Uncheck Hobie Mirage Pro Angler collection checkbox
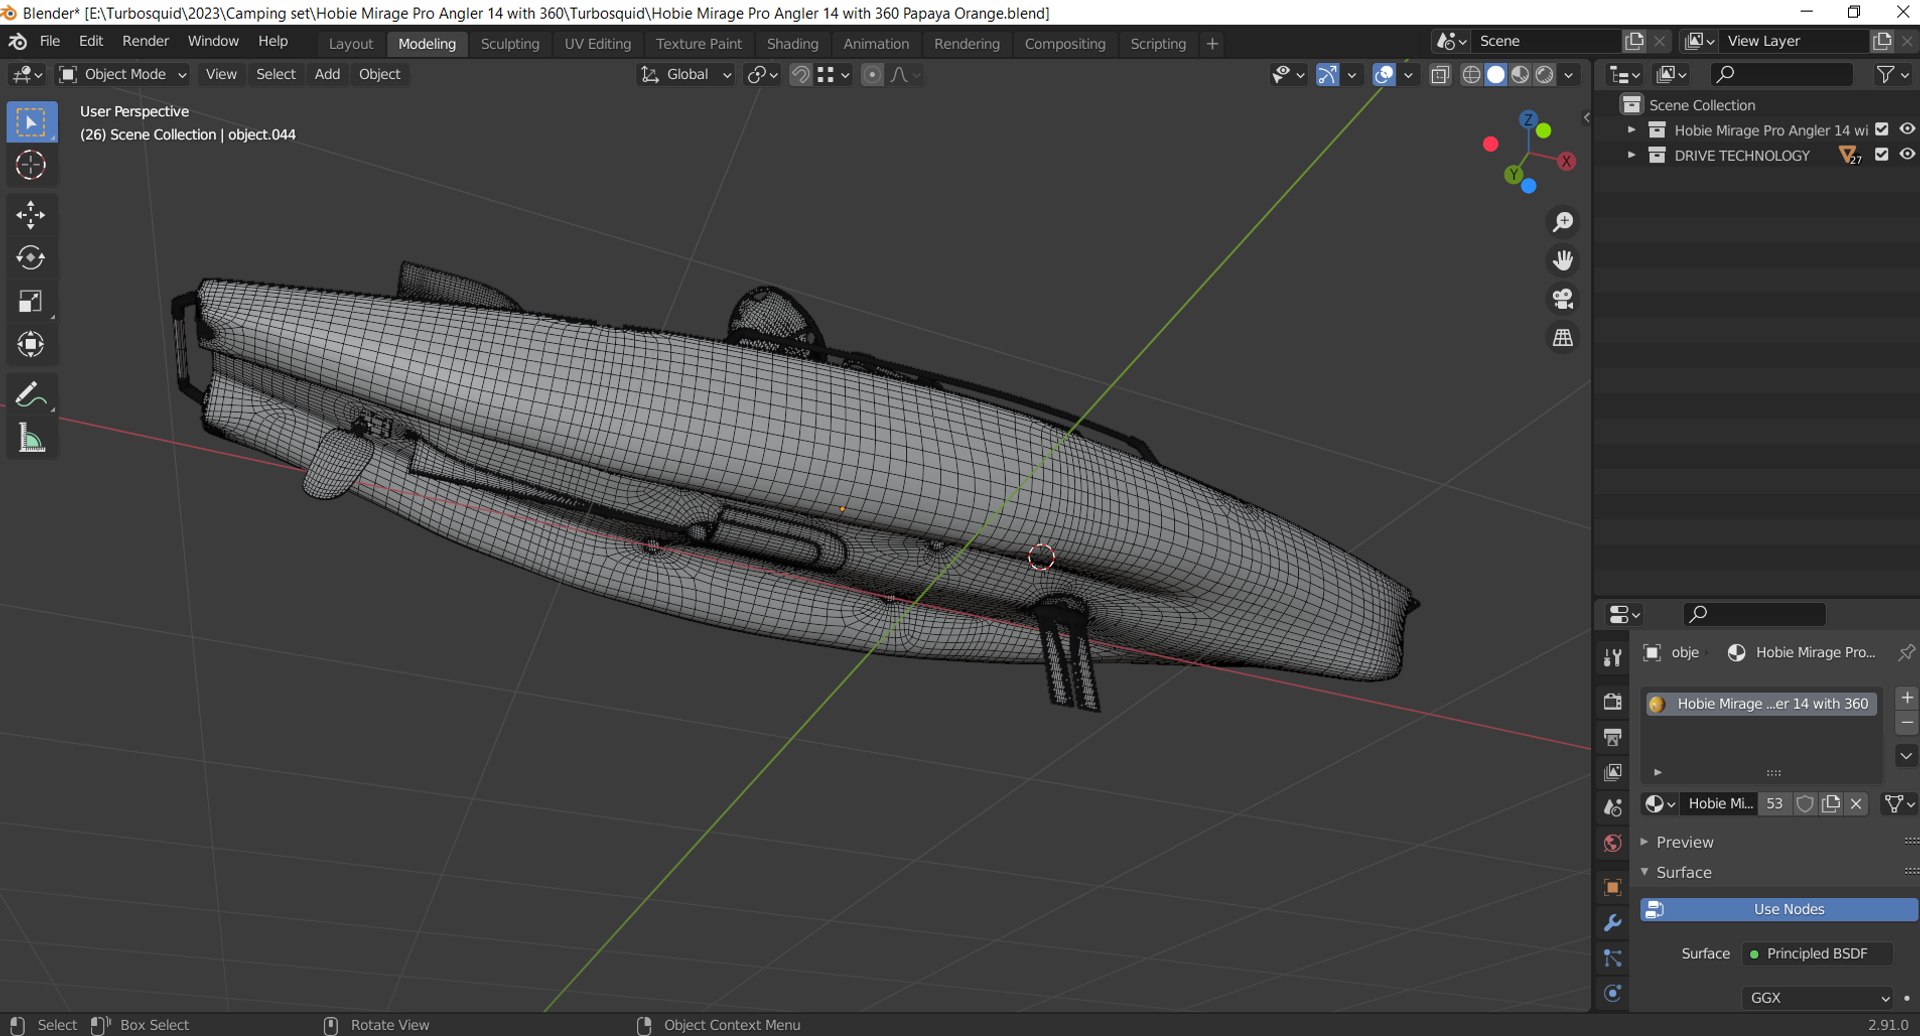1920x1036 pixels. (1881, 129)
